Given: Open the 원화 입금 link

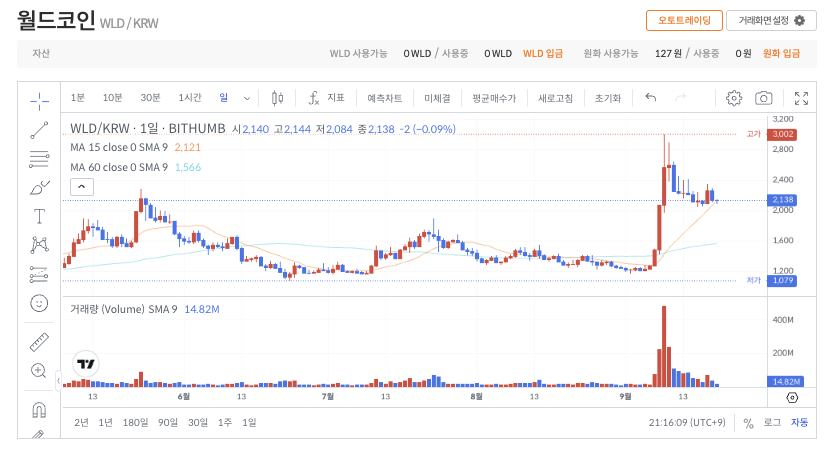Looking at the screenshot, I should tap(781, 54).
